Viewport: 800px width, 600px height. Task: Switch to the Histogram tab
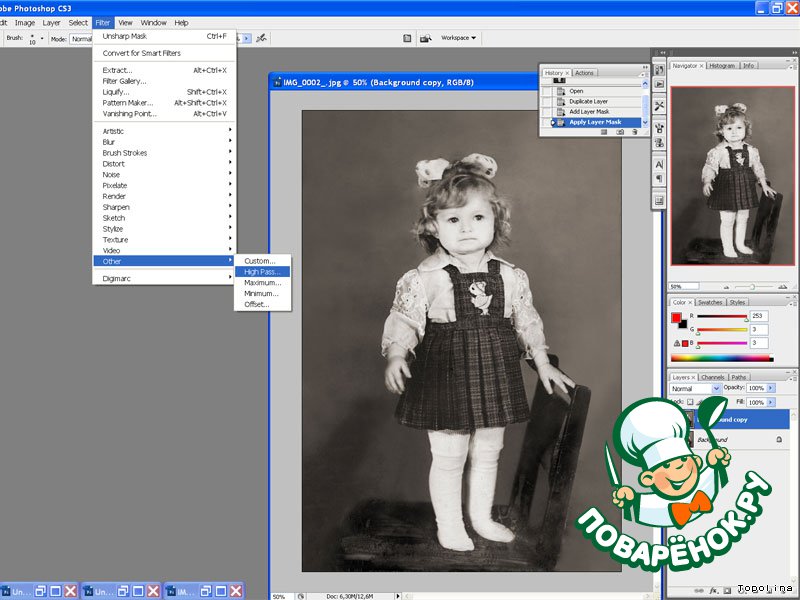(722, 65)
